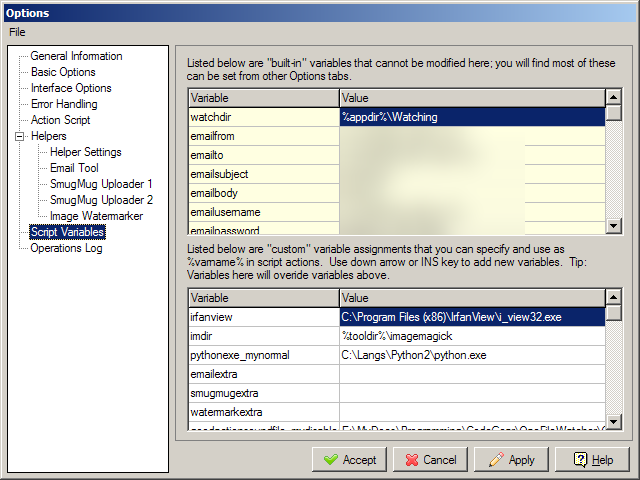Select the irfanview variable cell
Screen dimensions: 640x480
(264, 317)
